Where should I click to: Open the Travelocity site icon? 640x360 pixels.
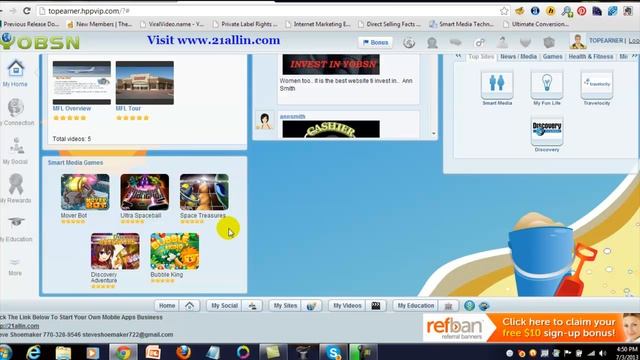point(597,84)
